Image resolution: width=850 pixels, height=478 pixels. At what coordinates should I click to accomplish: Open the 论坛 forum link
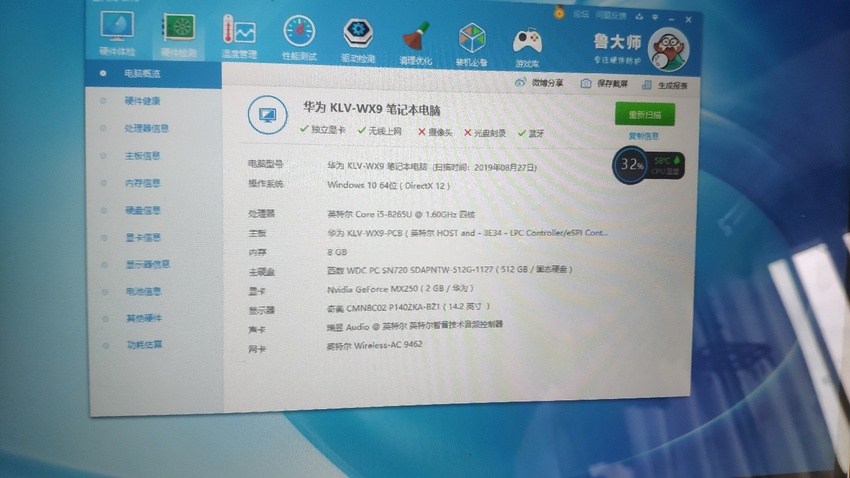tap(581, 15)
